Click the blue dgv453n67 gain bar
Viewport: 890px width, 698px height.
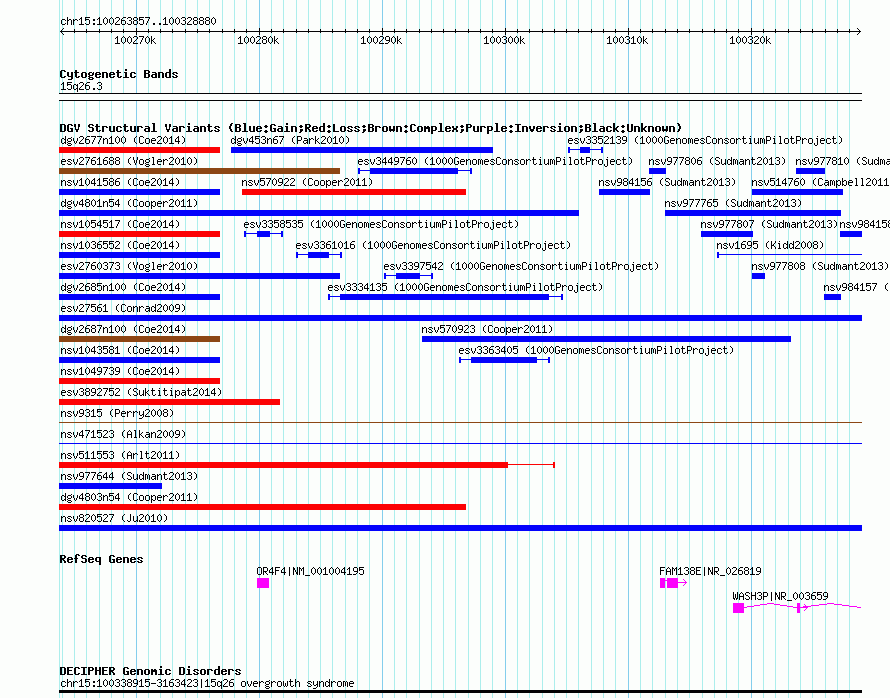[362, 150]
